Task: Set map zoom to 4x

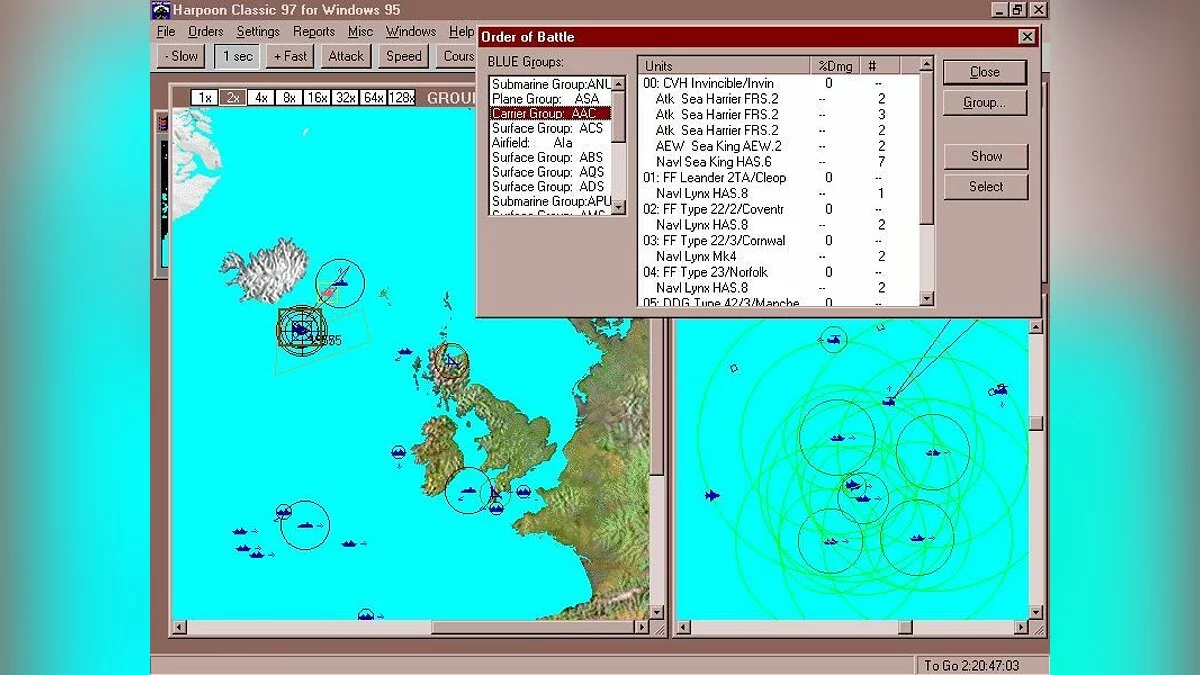Action: (x=260, y=97)
